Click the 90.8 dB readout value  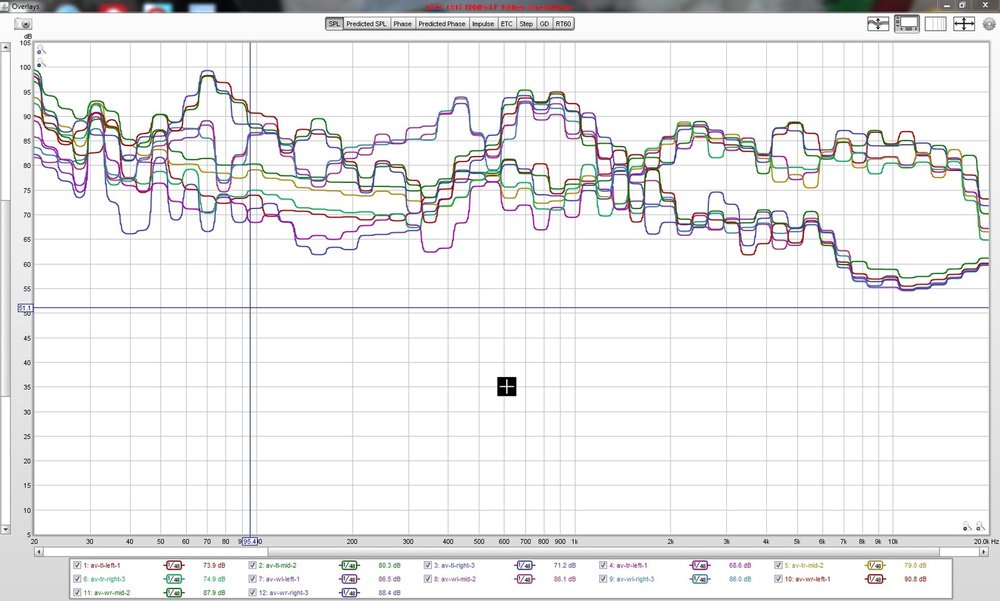[x=915, y=579]
